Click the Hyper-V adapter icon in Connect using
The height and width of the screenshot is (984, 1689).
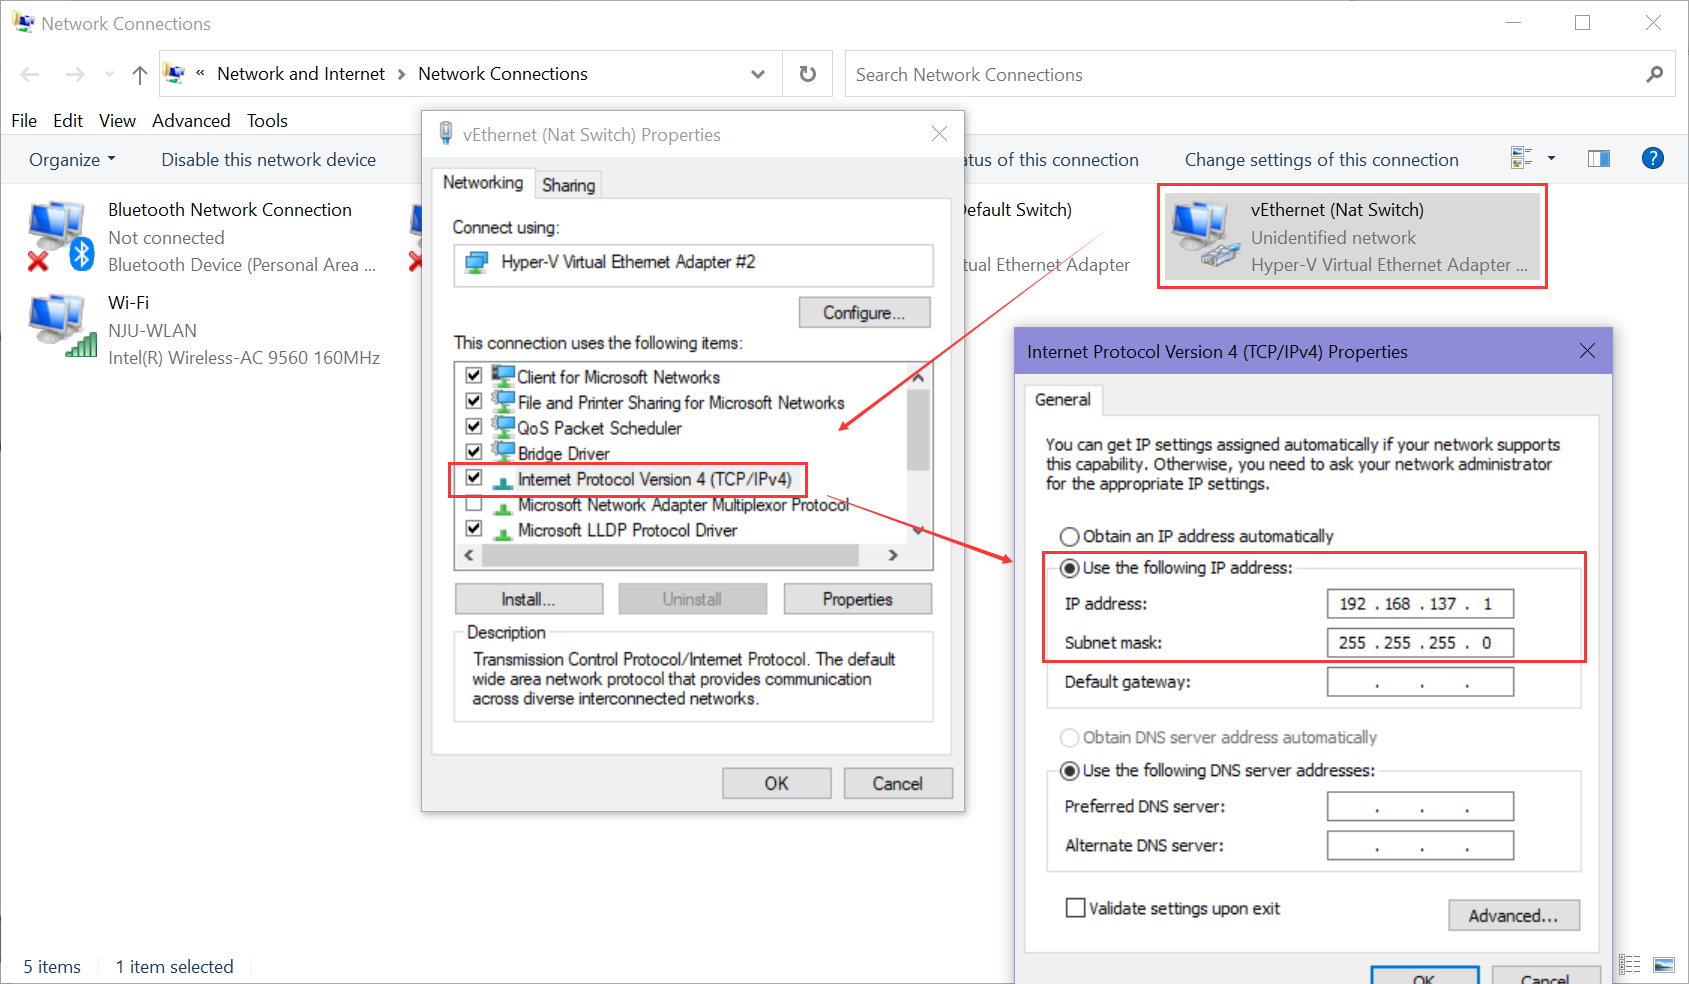[x=477, y=263]
